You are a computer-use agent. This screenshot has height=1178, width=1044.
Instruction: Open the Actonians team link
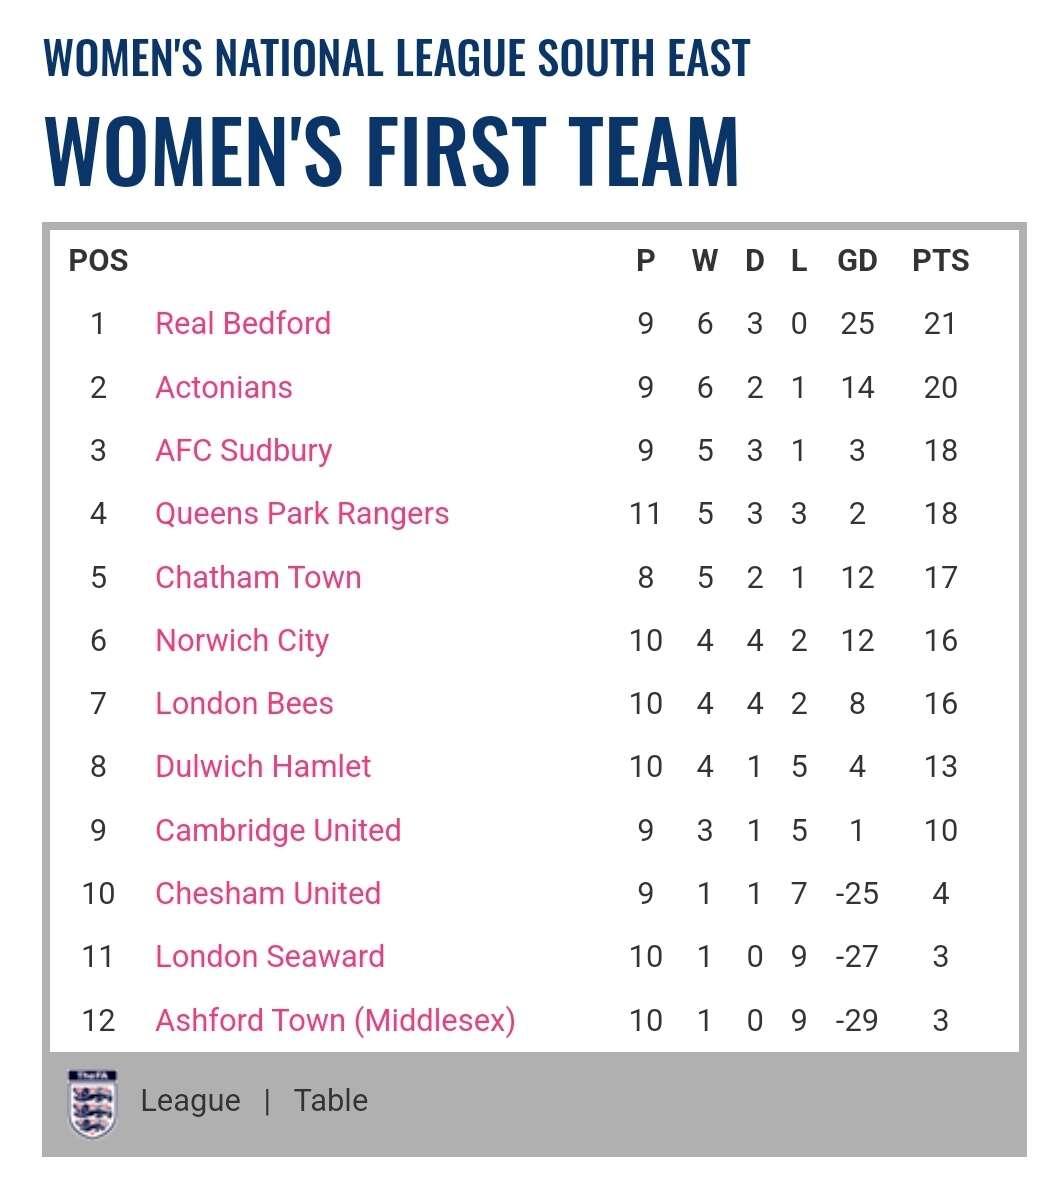224,387
